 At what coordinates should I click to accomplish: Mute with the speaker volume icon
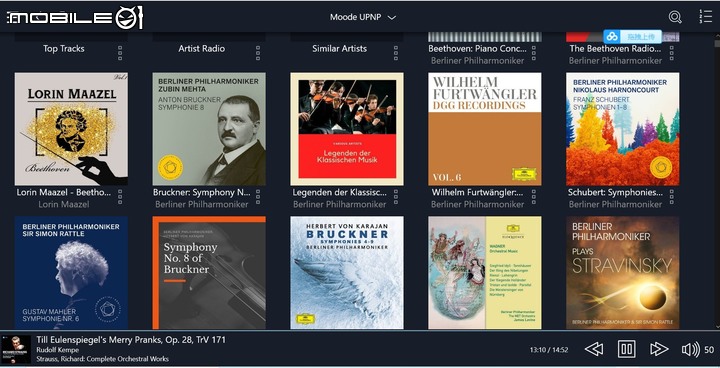[691, 350]
